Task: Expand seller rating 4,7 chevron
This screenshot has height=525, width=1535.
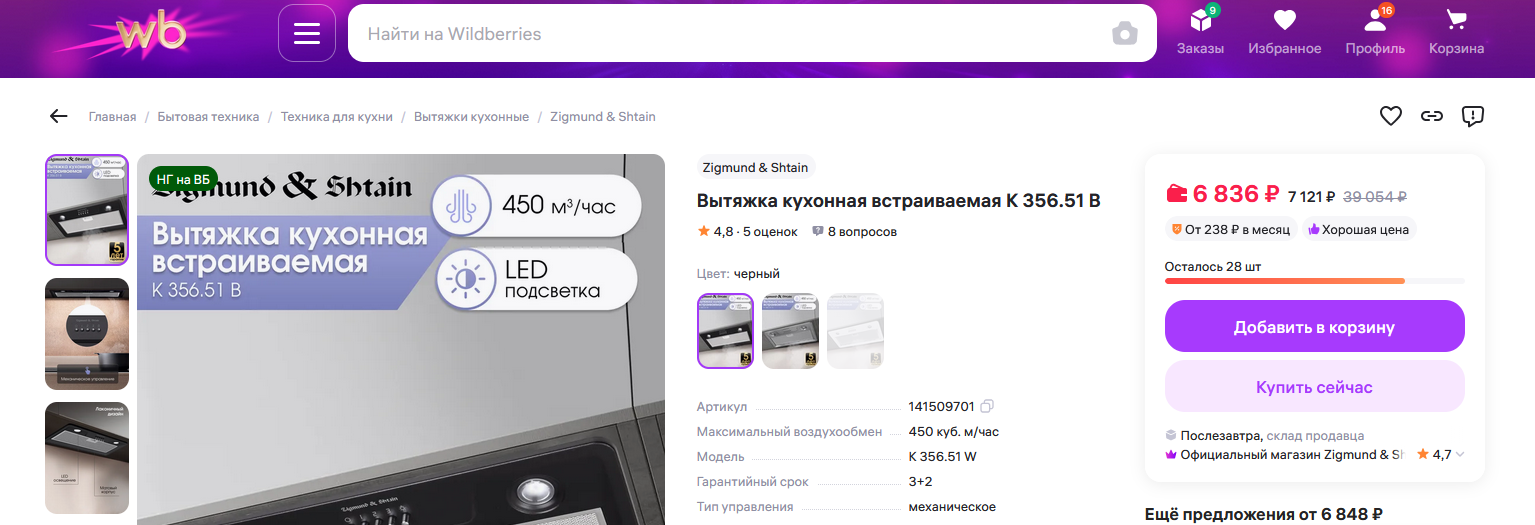Action: coord(1460,454)
